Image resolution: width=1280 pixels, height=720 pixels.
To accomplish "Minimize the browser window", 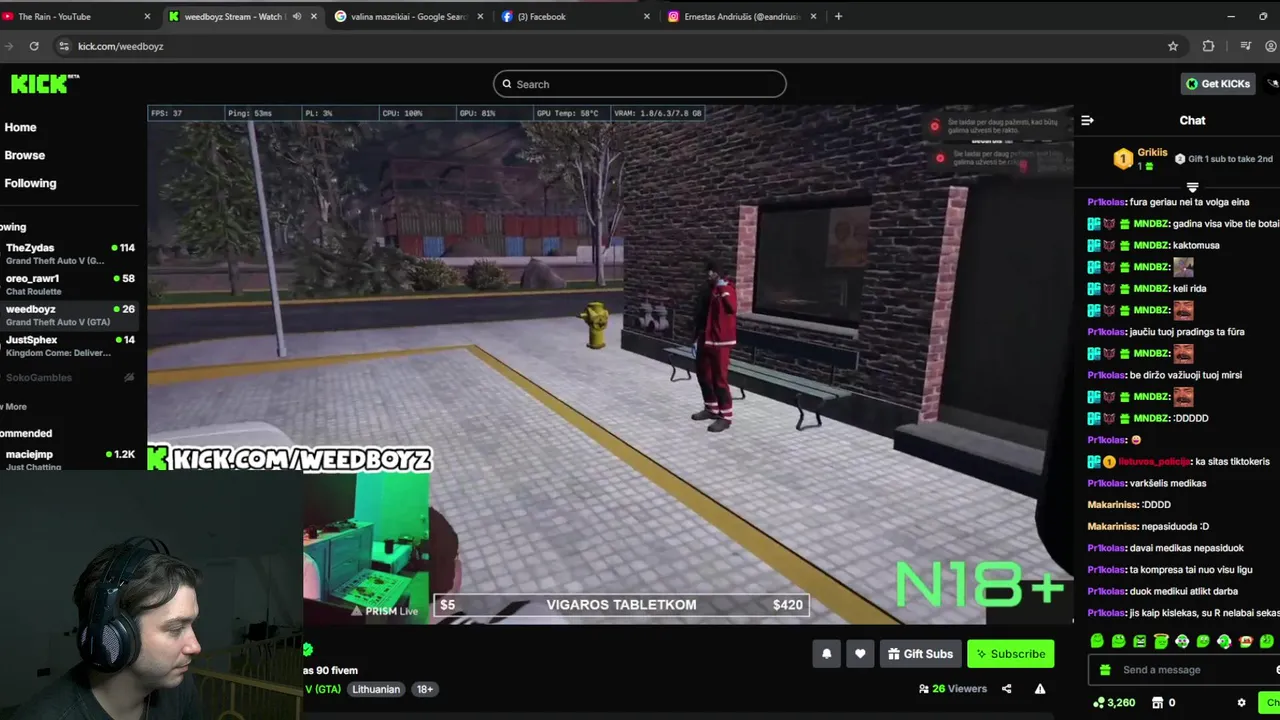I will point(1231,16).
